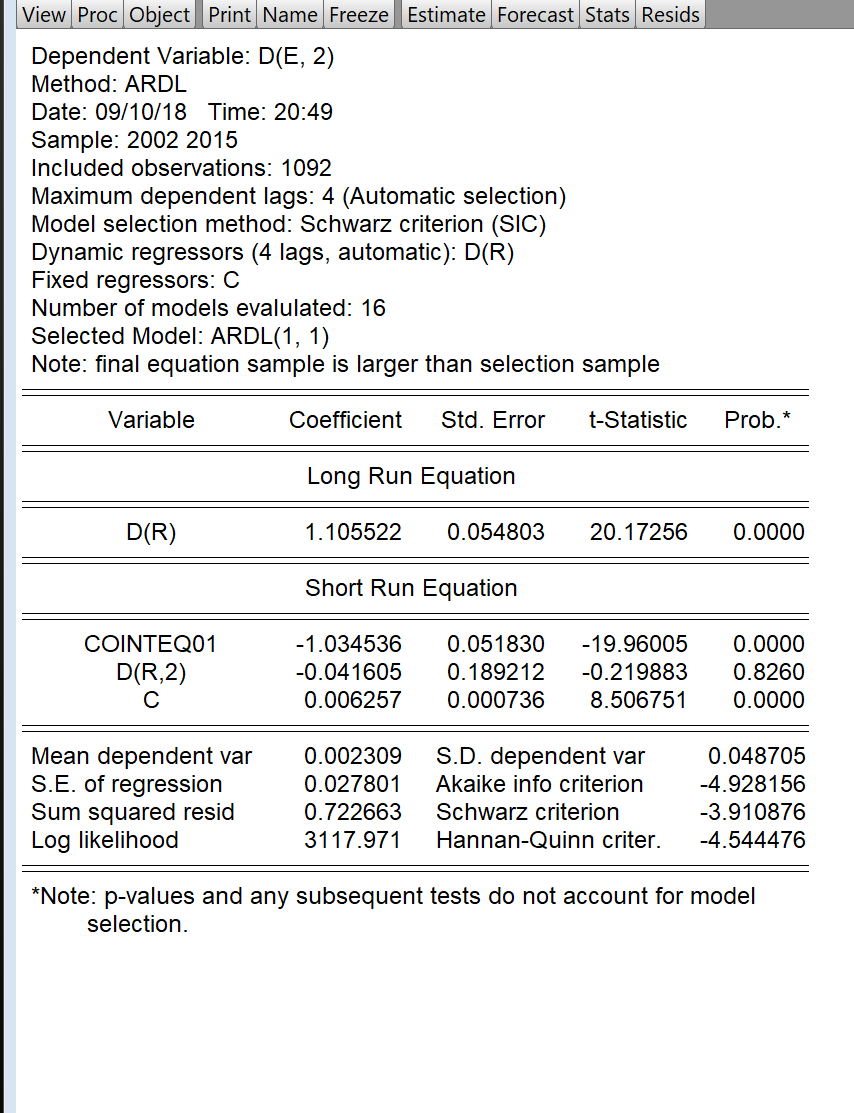Click the COINTEQ01 variable name
Screen dimensions: 854x1113
[x=151, y=644]
